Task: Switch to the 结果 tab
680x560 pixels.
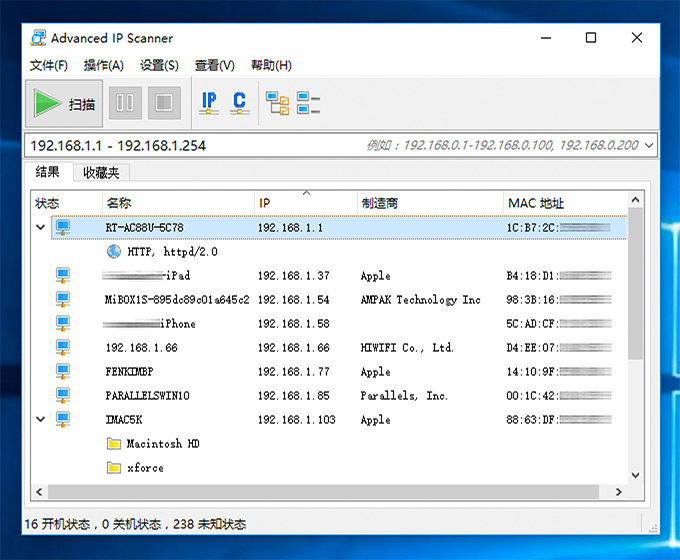Action: pos(47,172)
